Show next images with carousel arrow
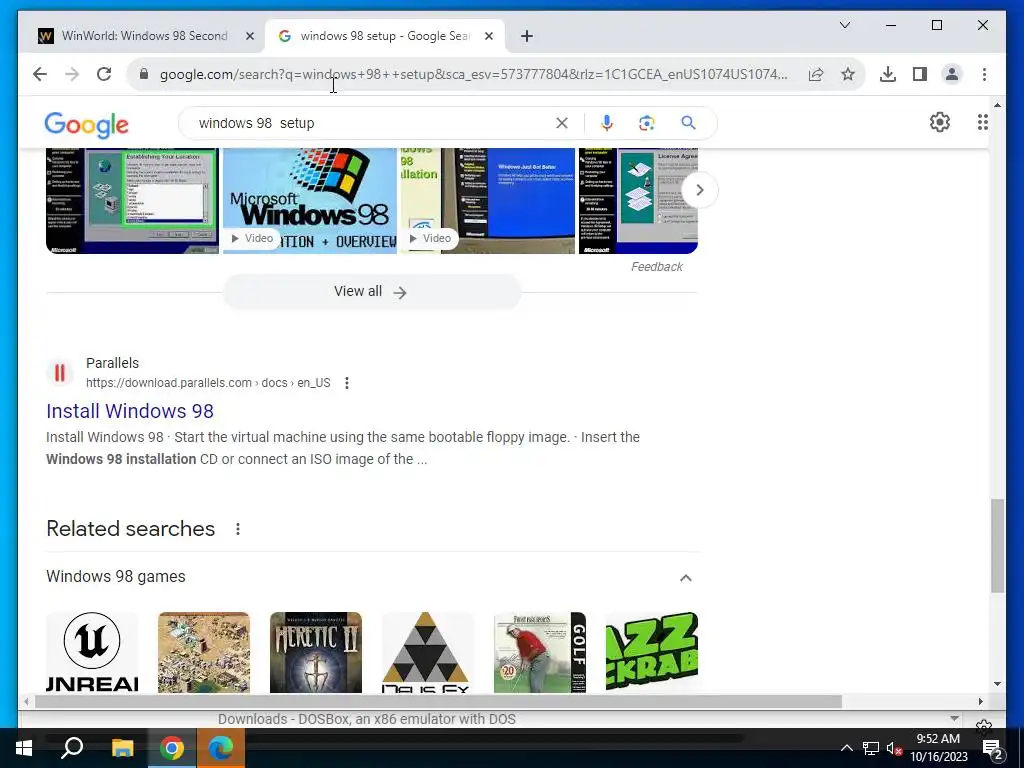1024x768 pixels. (699, 190)
